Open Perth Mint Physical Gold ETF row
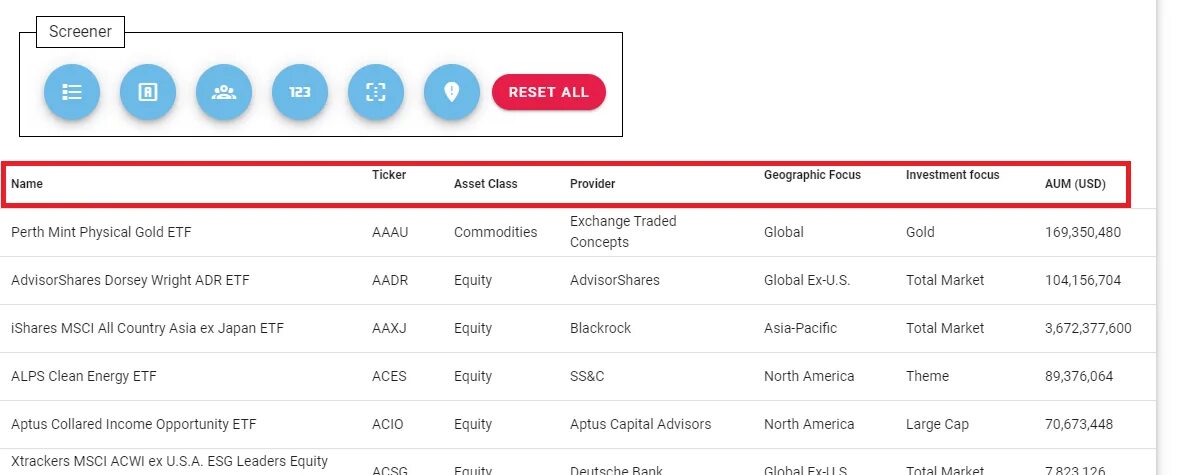 click(101, 232)
